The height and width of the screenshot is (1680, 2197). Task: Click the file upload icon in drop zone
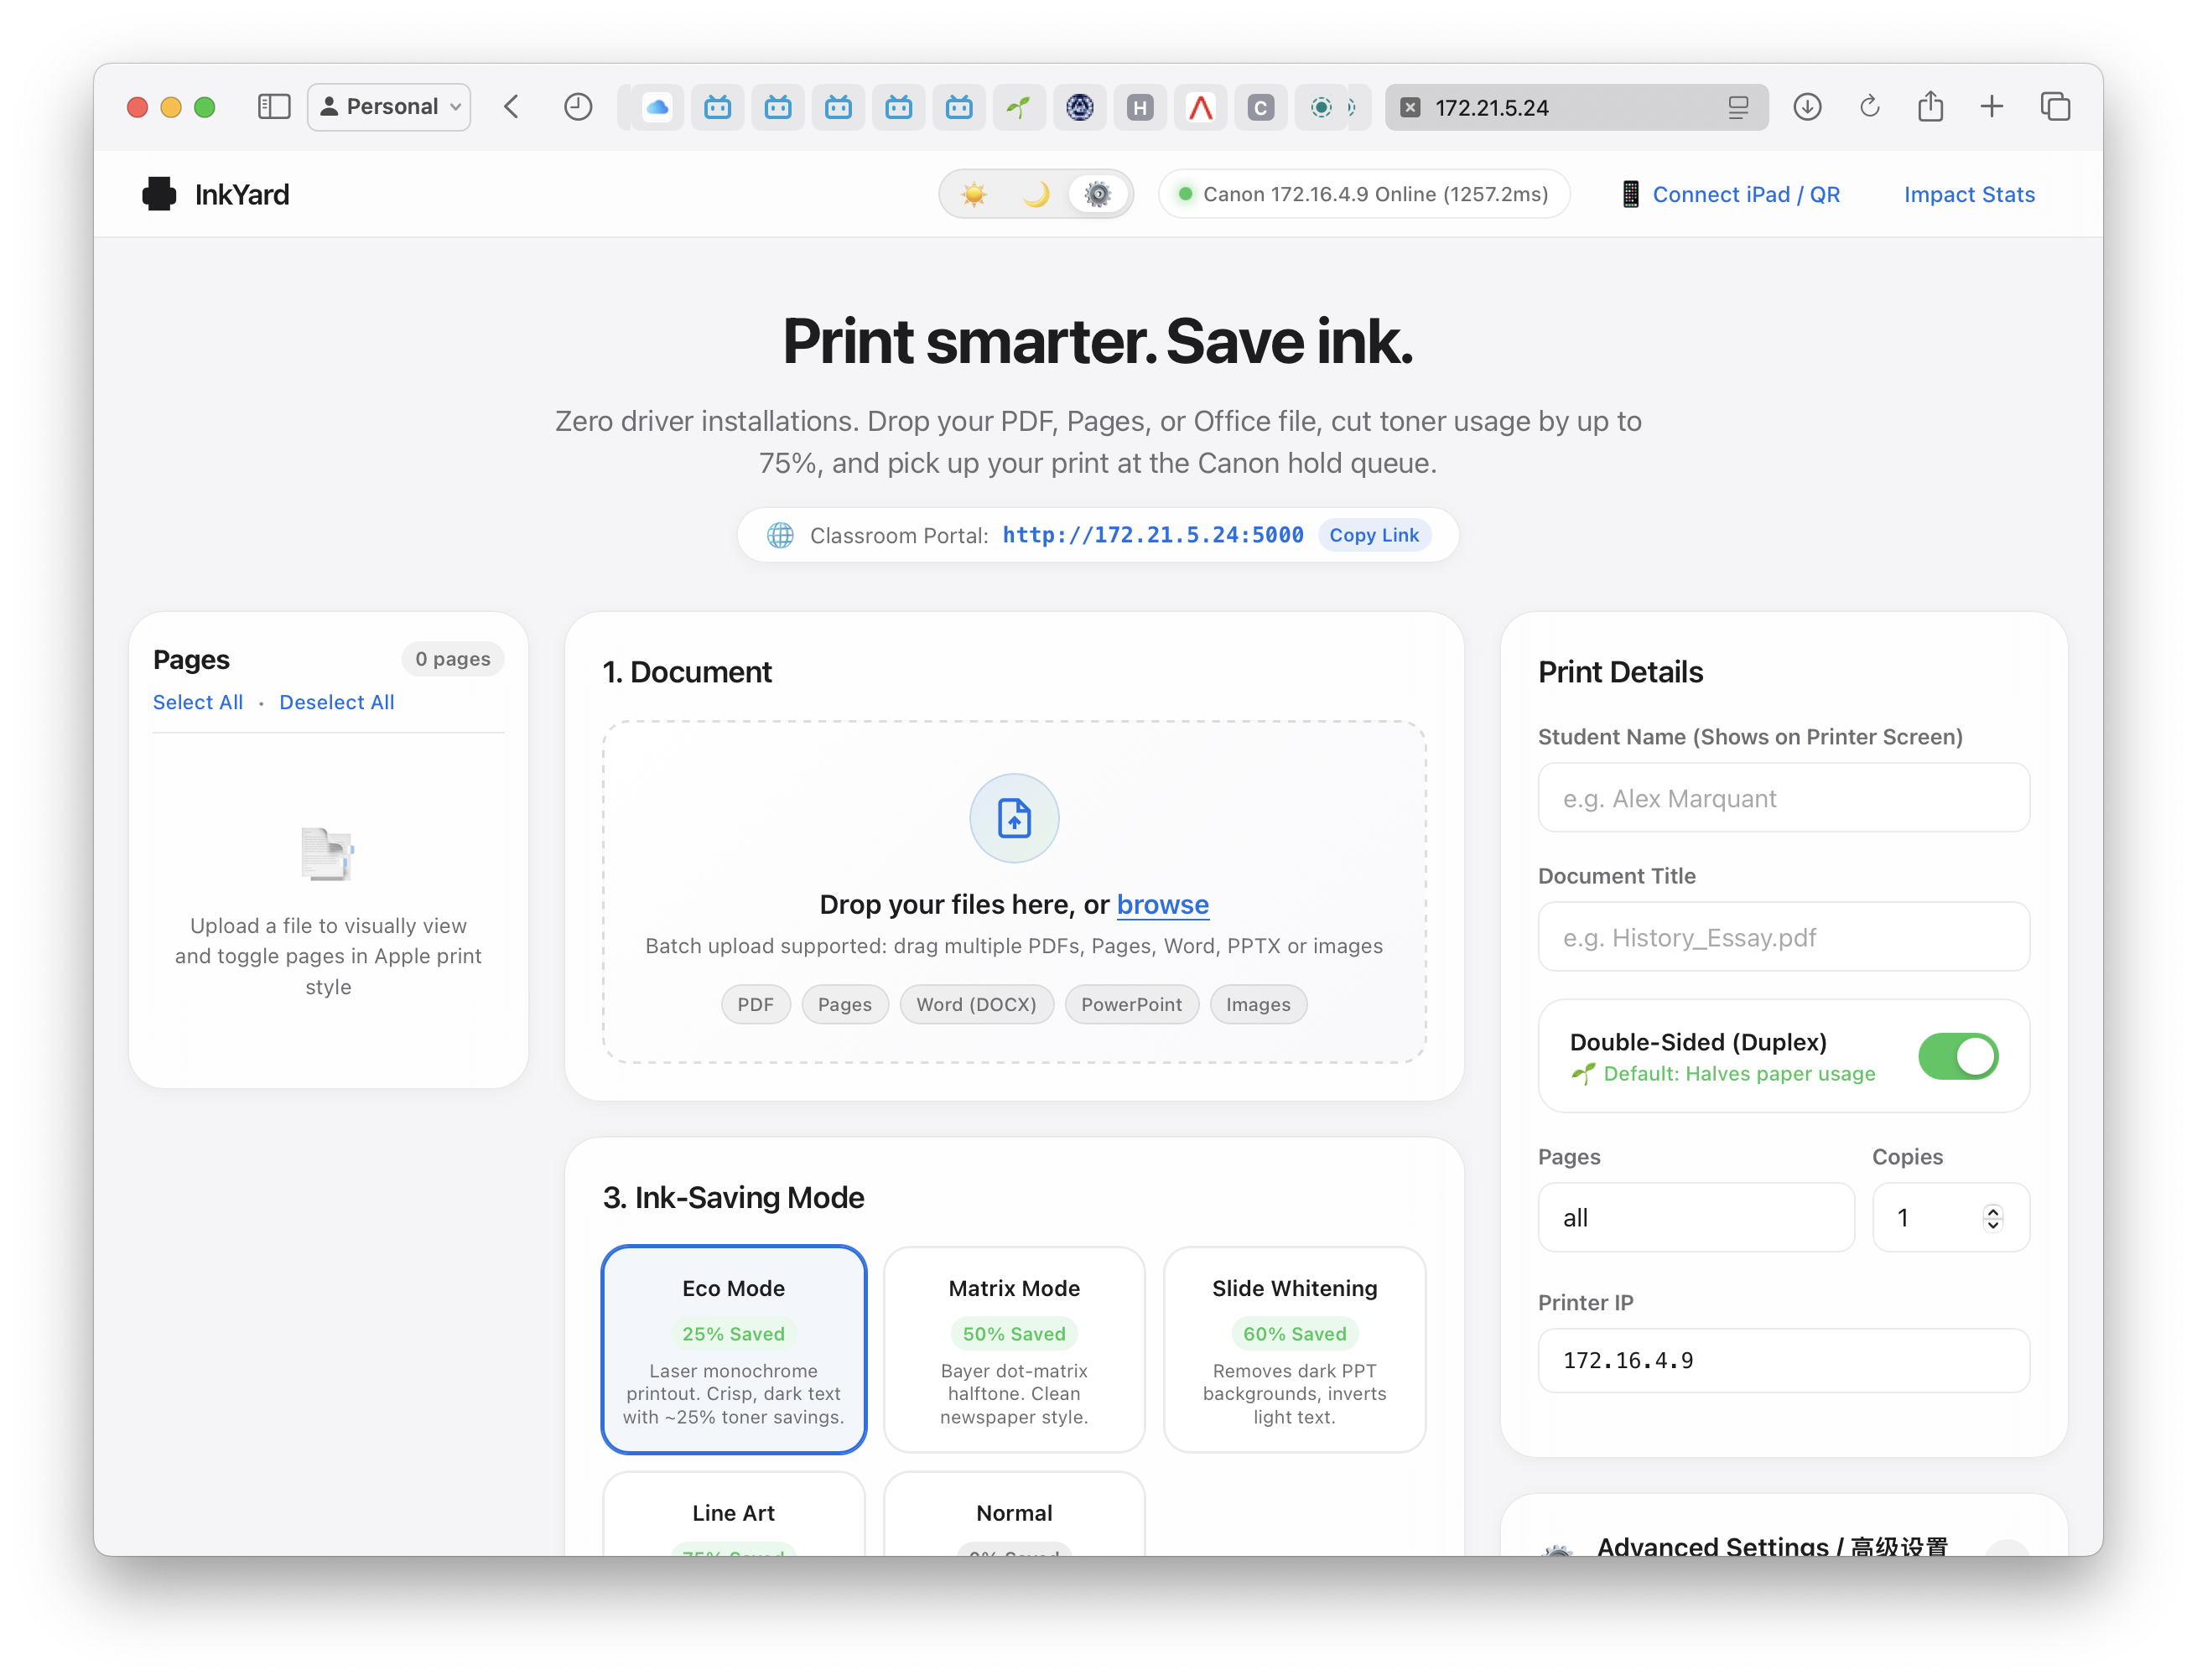[1014, 818]
